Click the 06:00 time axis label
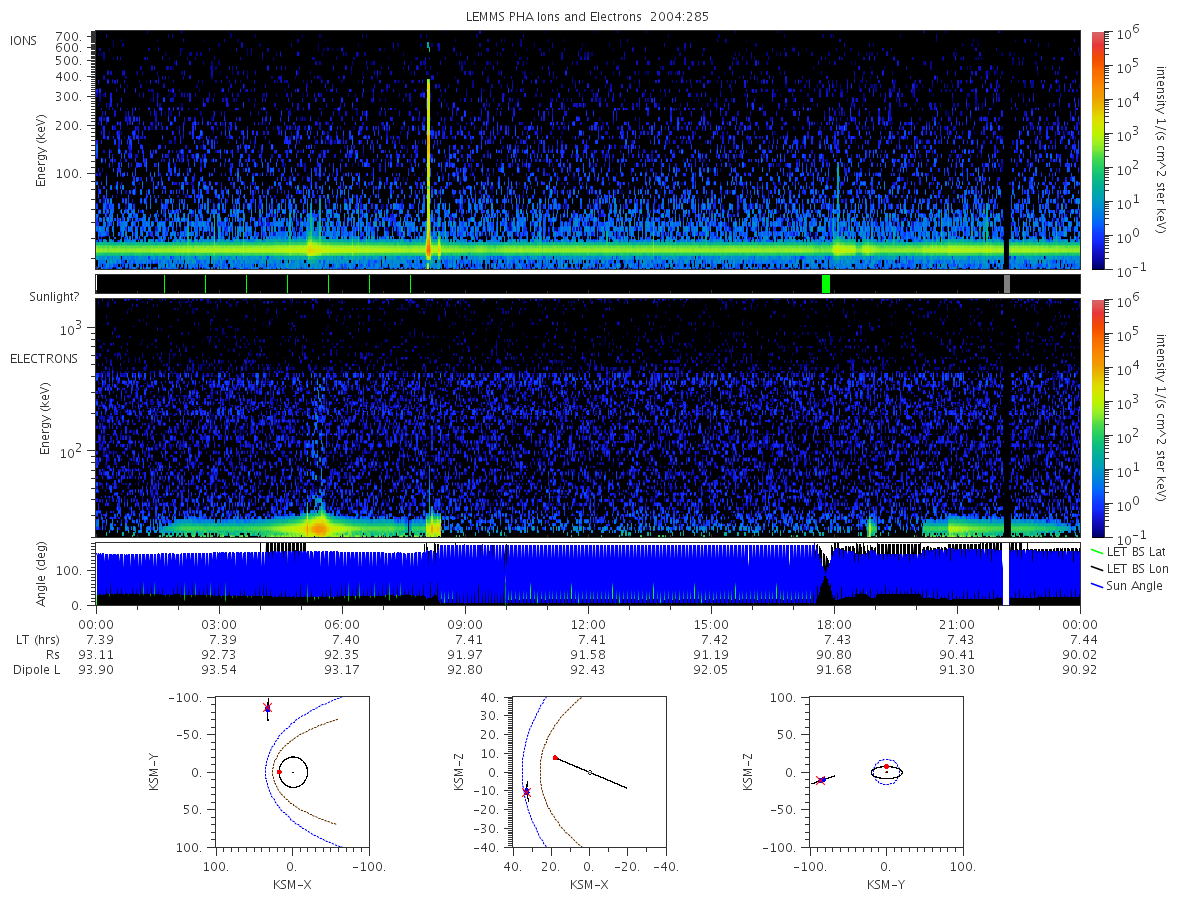1200x900 pixels. 342,624
